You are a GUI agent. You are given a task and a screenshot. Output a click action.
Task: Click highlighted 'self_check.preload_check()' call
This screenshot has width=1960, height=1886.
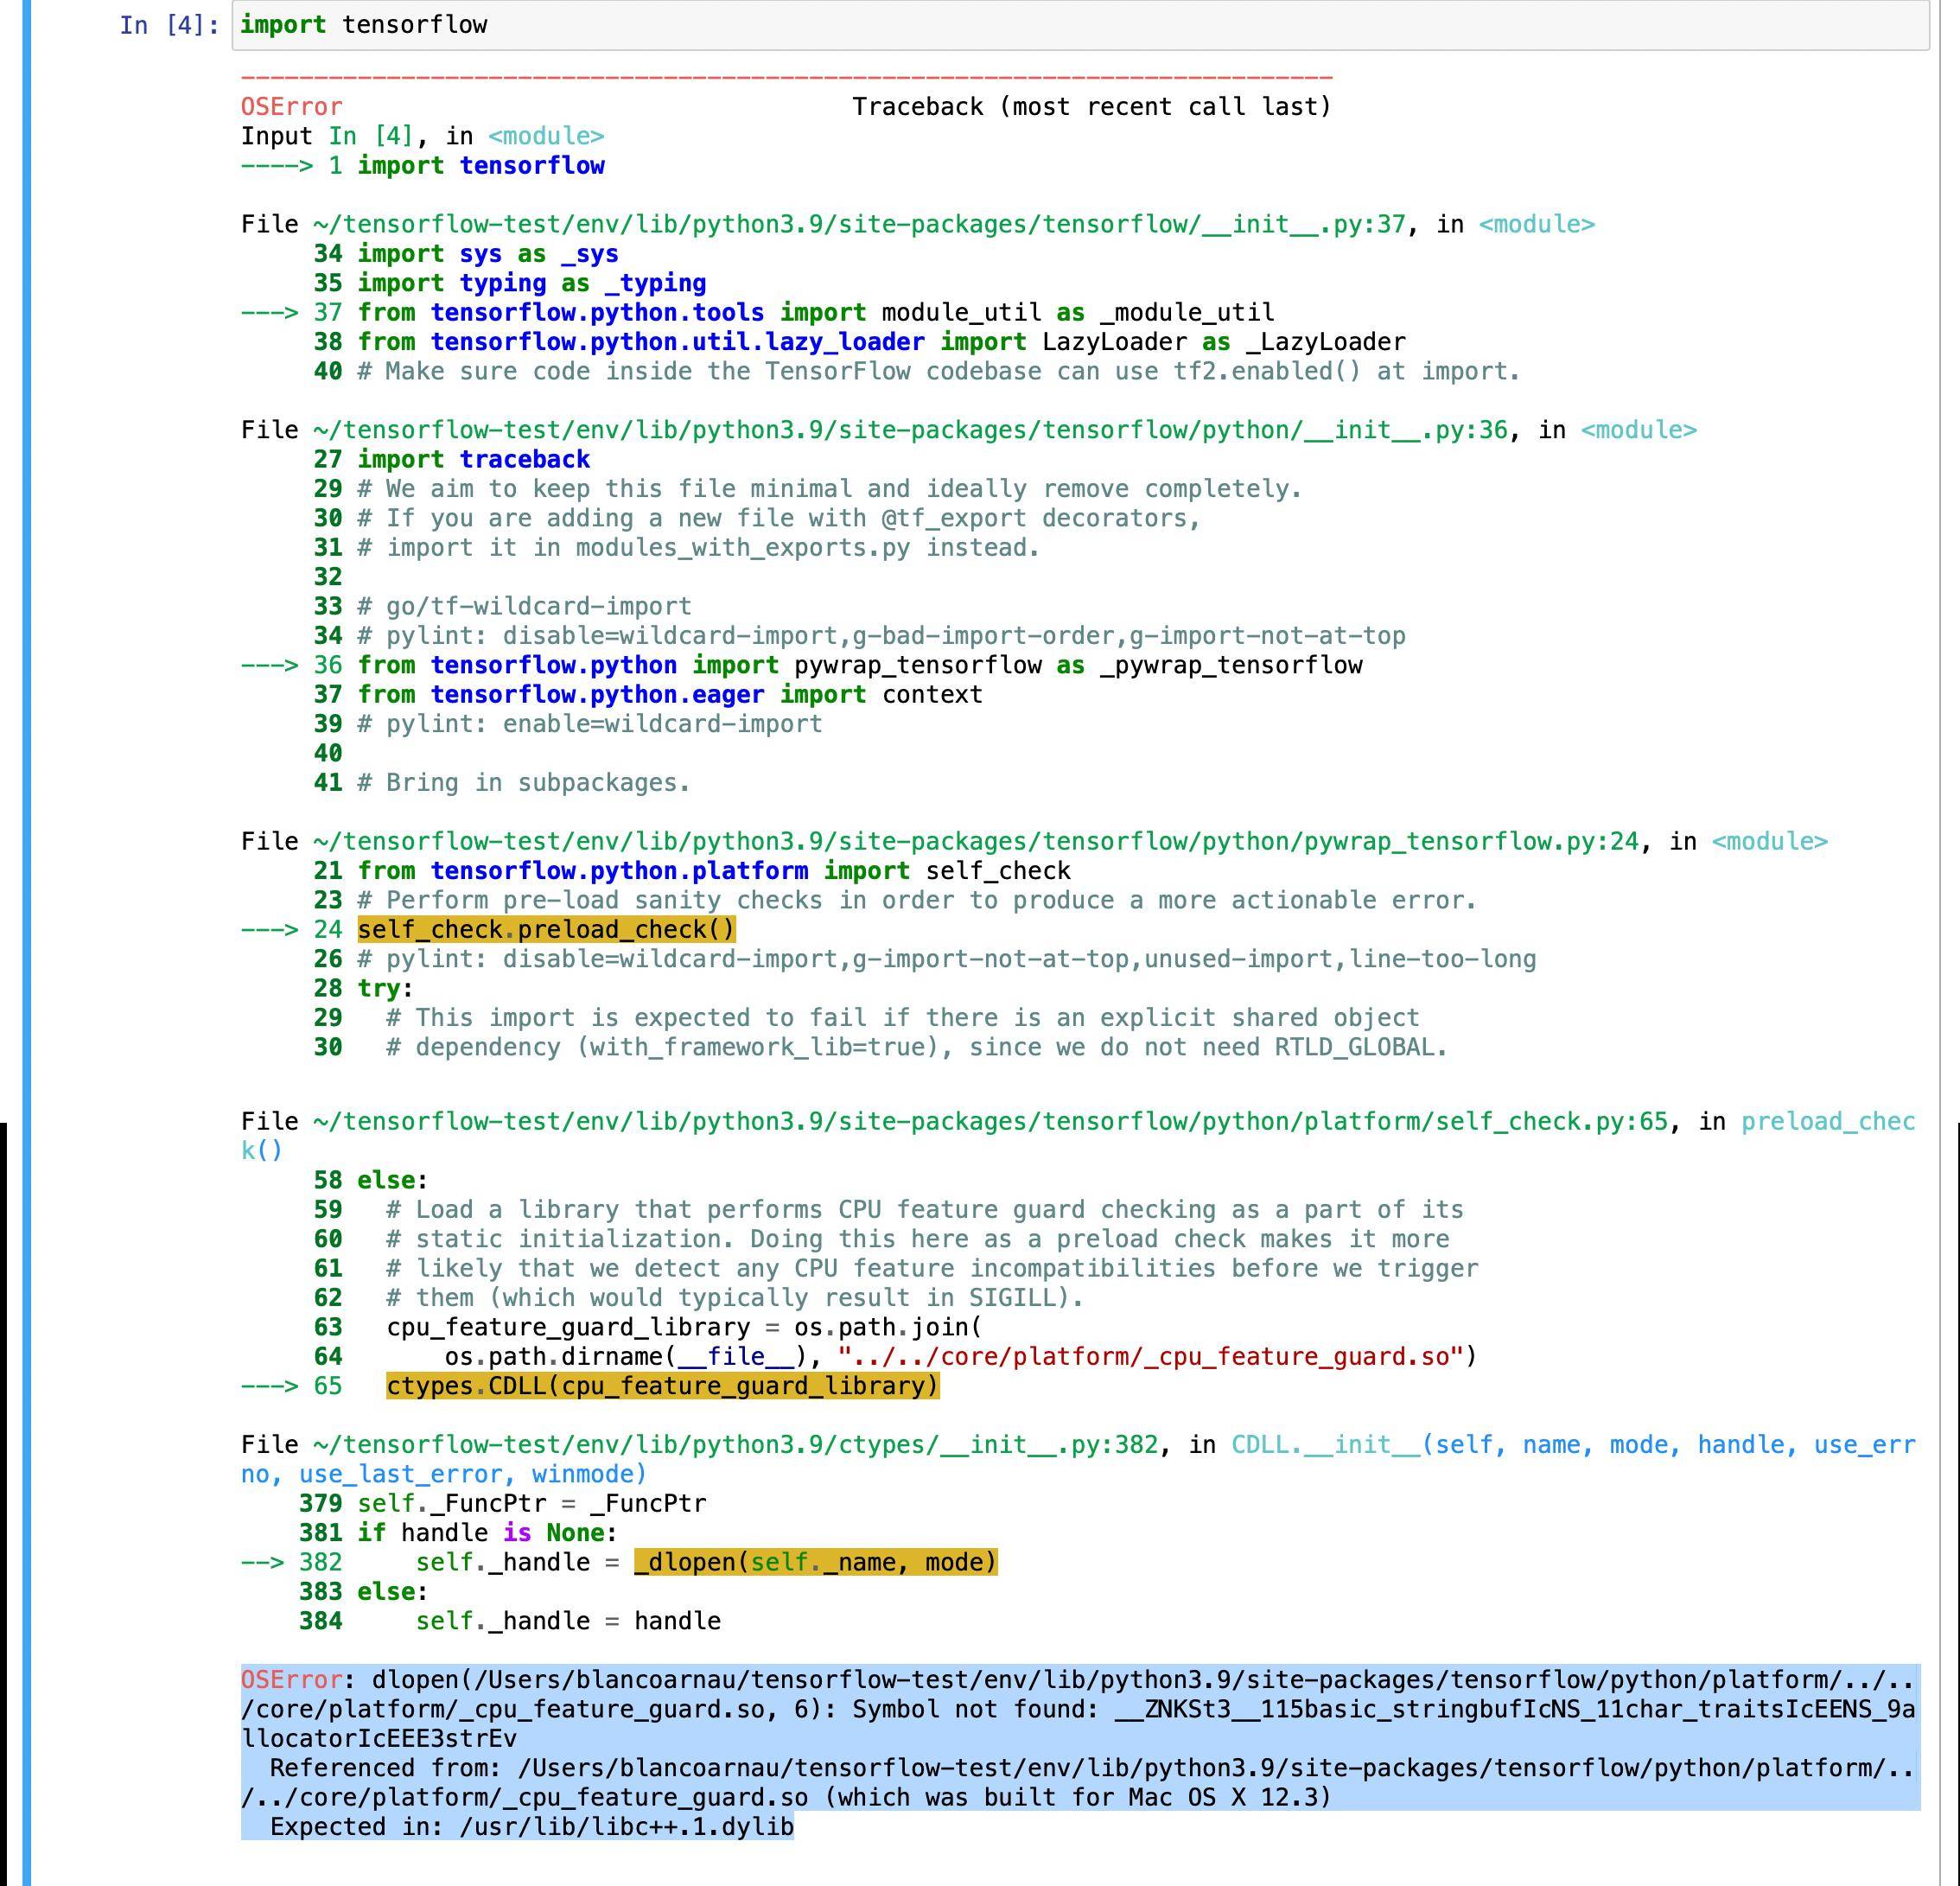(x=546, y=930)
